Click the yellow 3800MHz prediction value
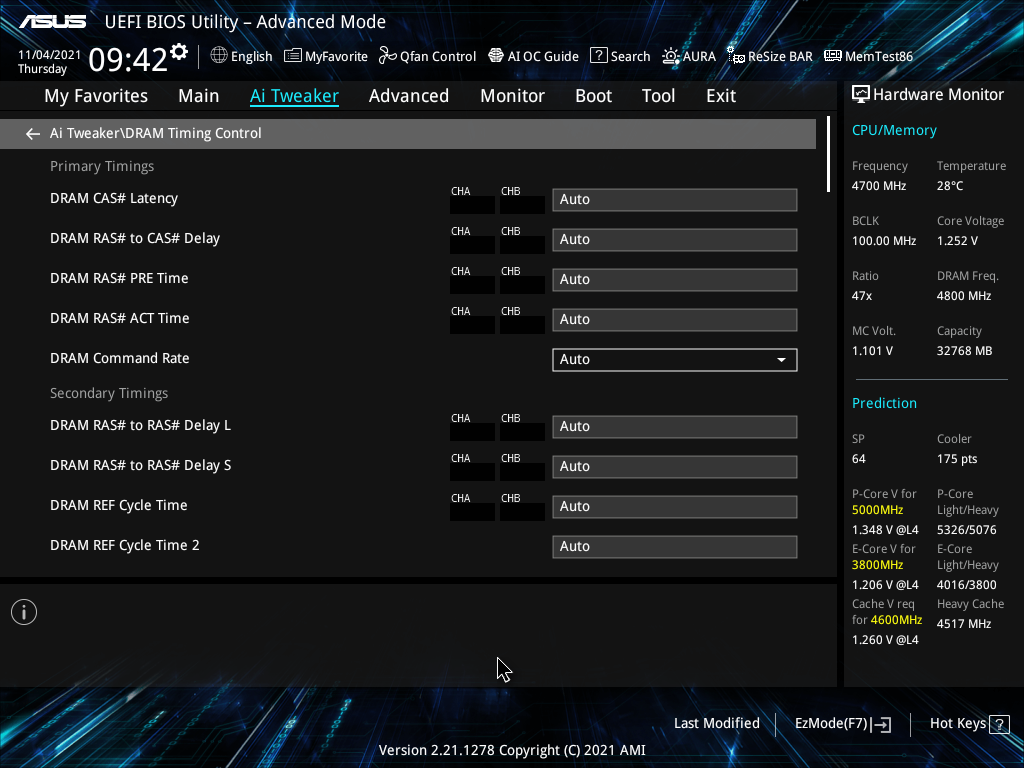The height and width of the screenshot is (768, 1024). [x=877, y=565]
